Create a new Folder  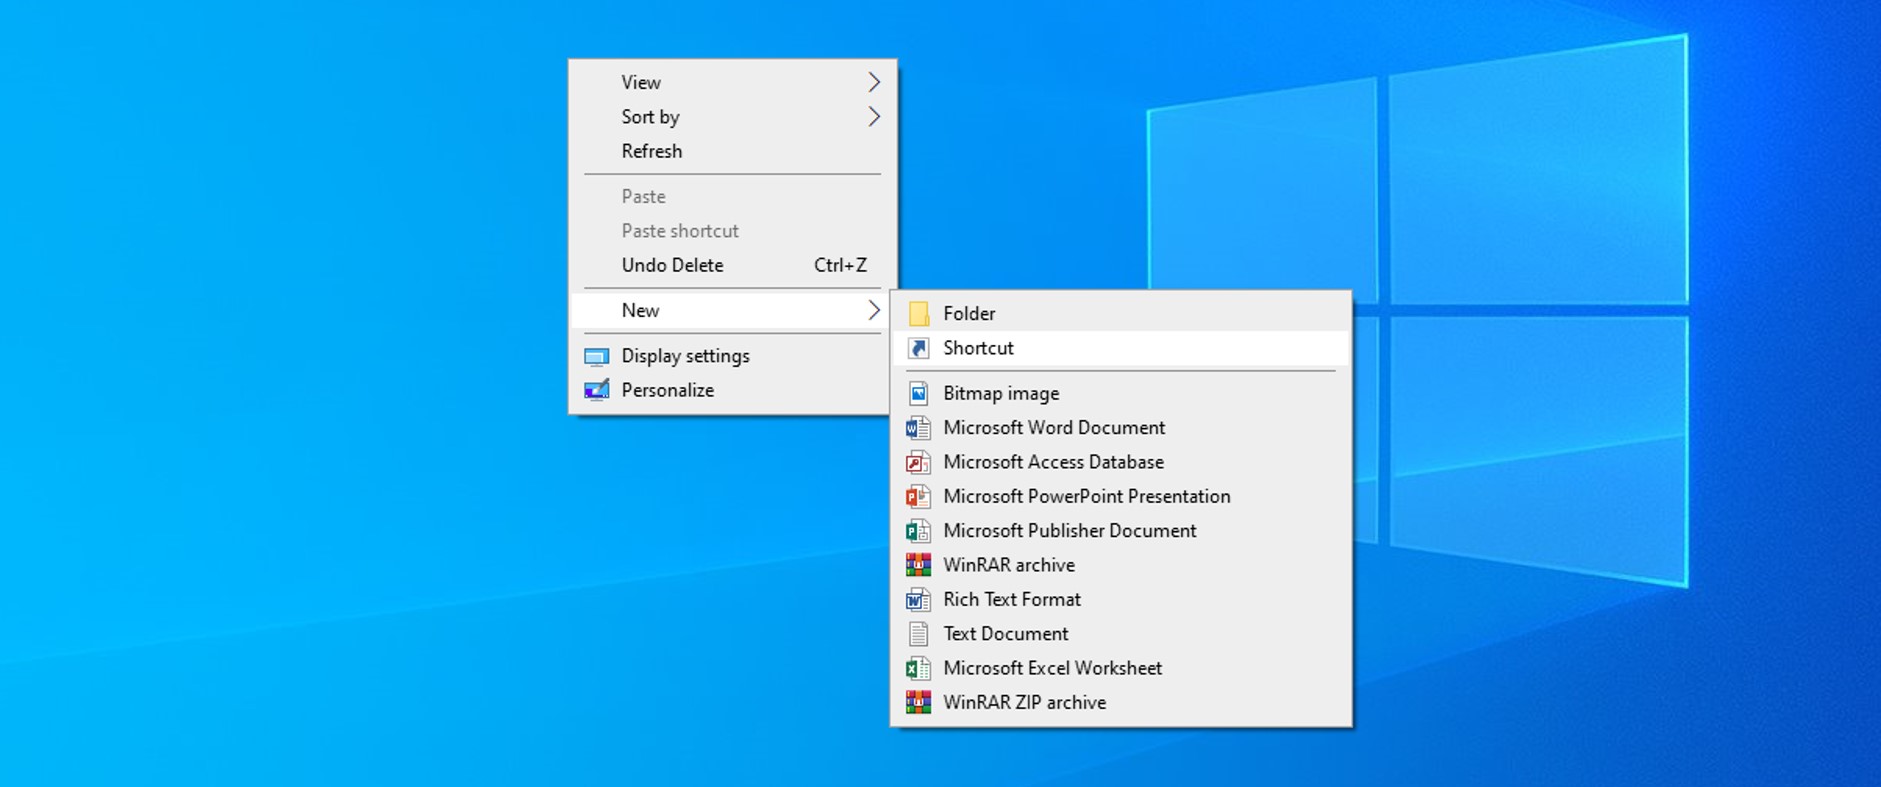click(1121, 313)
